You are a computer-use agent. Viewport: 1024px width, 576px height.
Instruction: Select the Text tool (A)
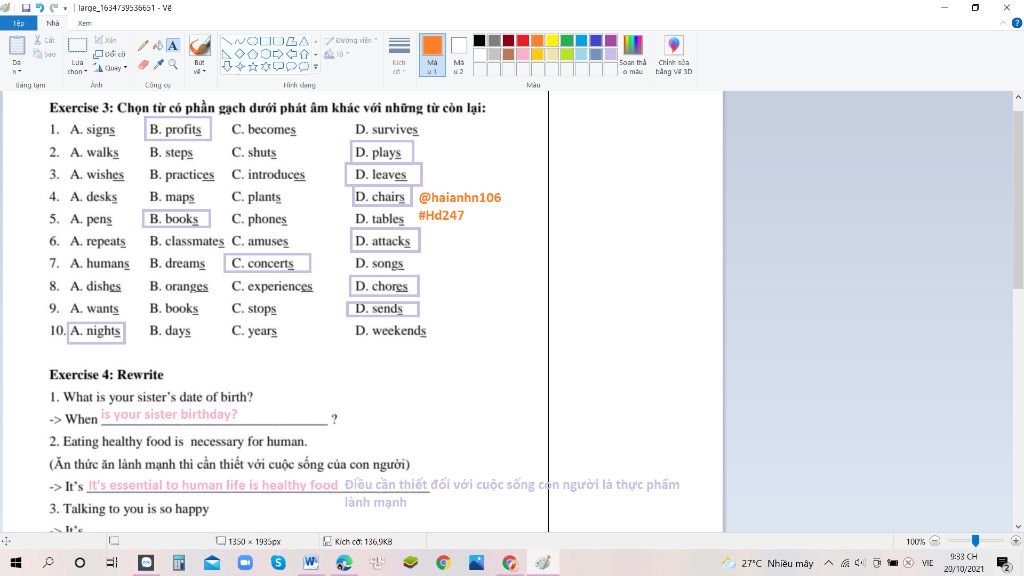click(172, 46)
